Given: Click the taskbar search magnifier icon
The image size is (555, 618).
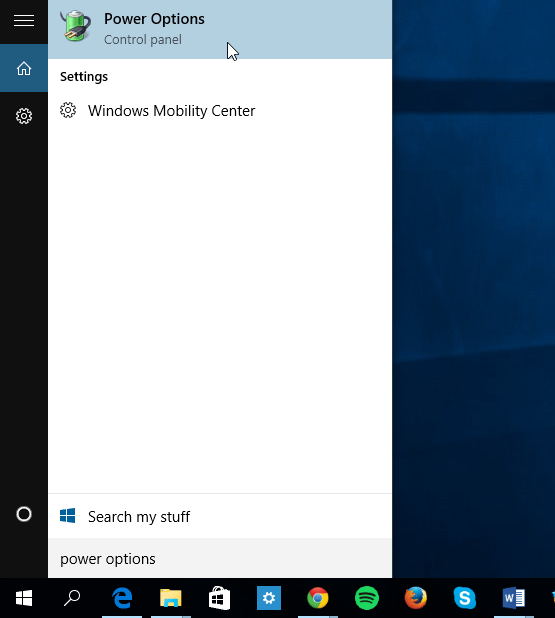Looking at the screenshot, I should pyautogui.click(x=72, y=598).
